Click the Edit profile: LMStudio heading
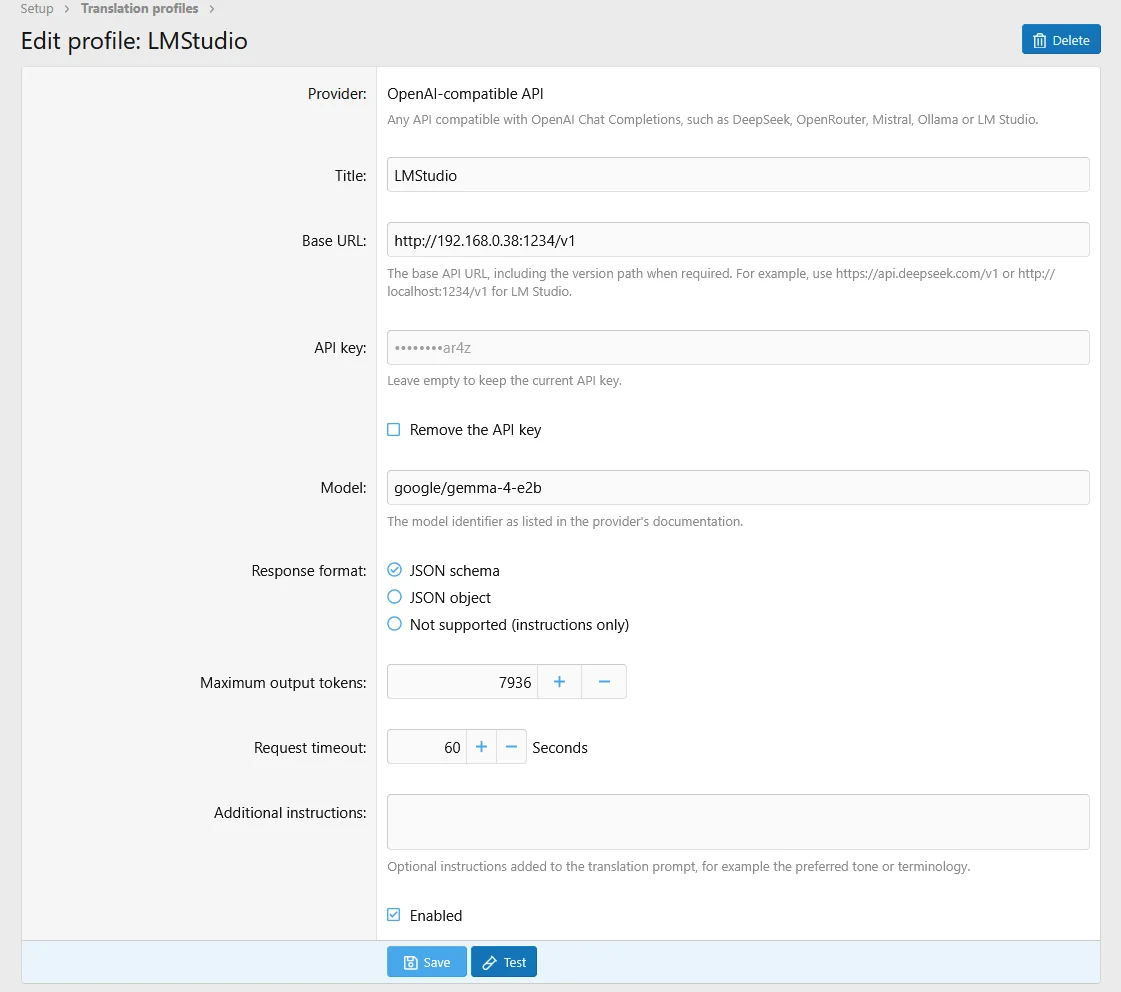1121x992 pixels. coord(134,41)
